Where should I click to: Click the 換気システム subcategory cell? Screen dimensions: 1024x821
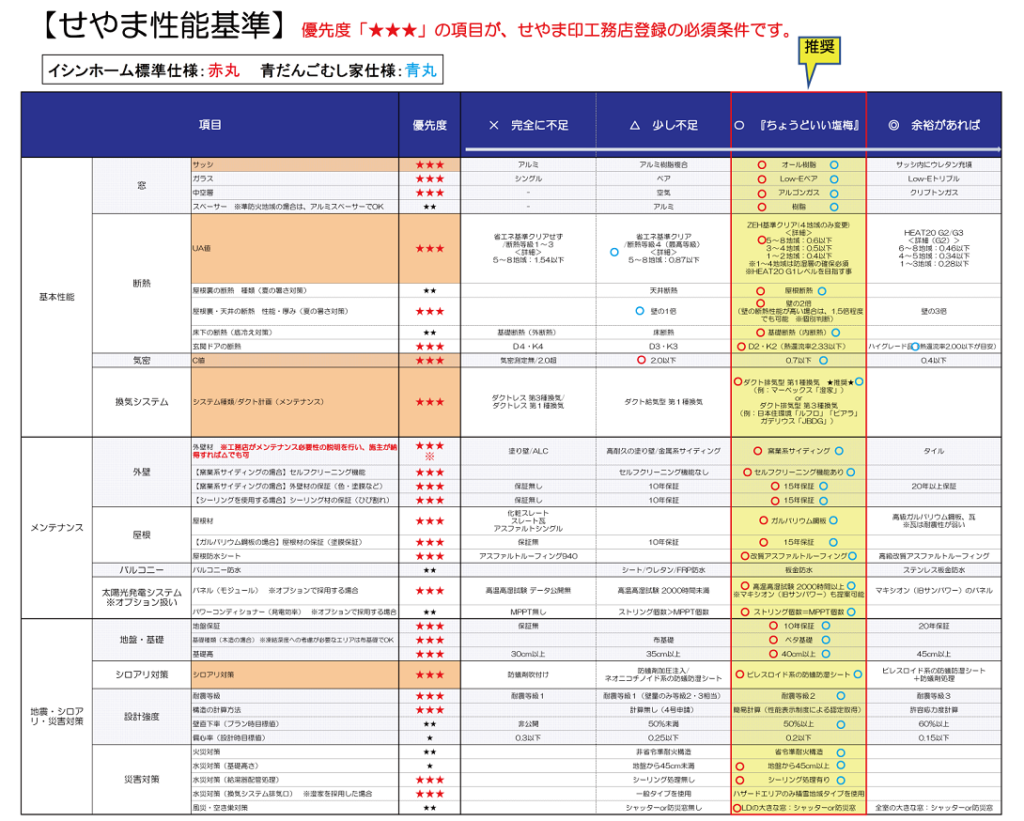(x=142, y=402)
